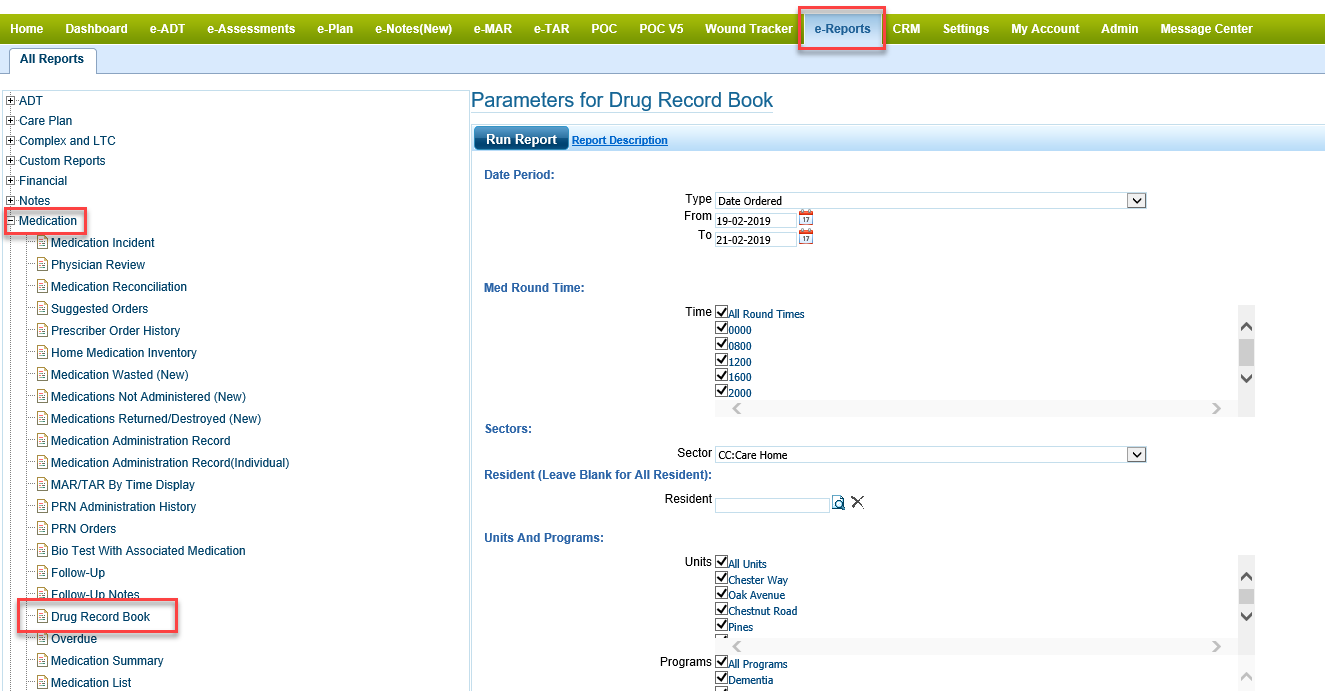
Task: Click document icon beside PRN Orders
Action: [42, 528]
